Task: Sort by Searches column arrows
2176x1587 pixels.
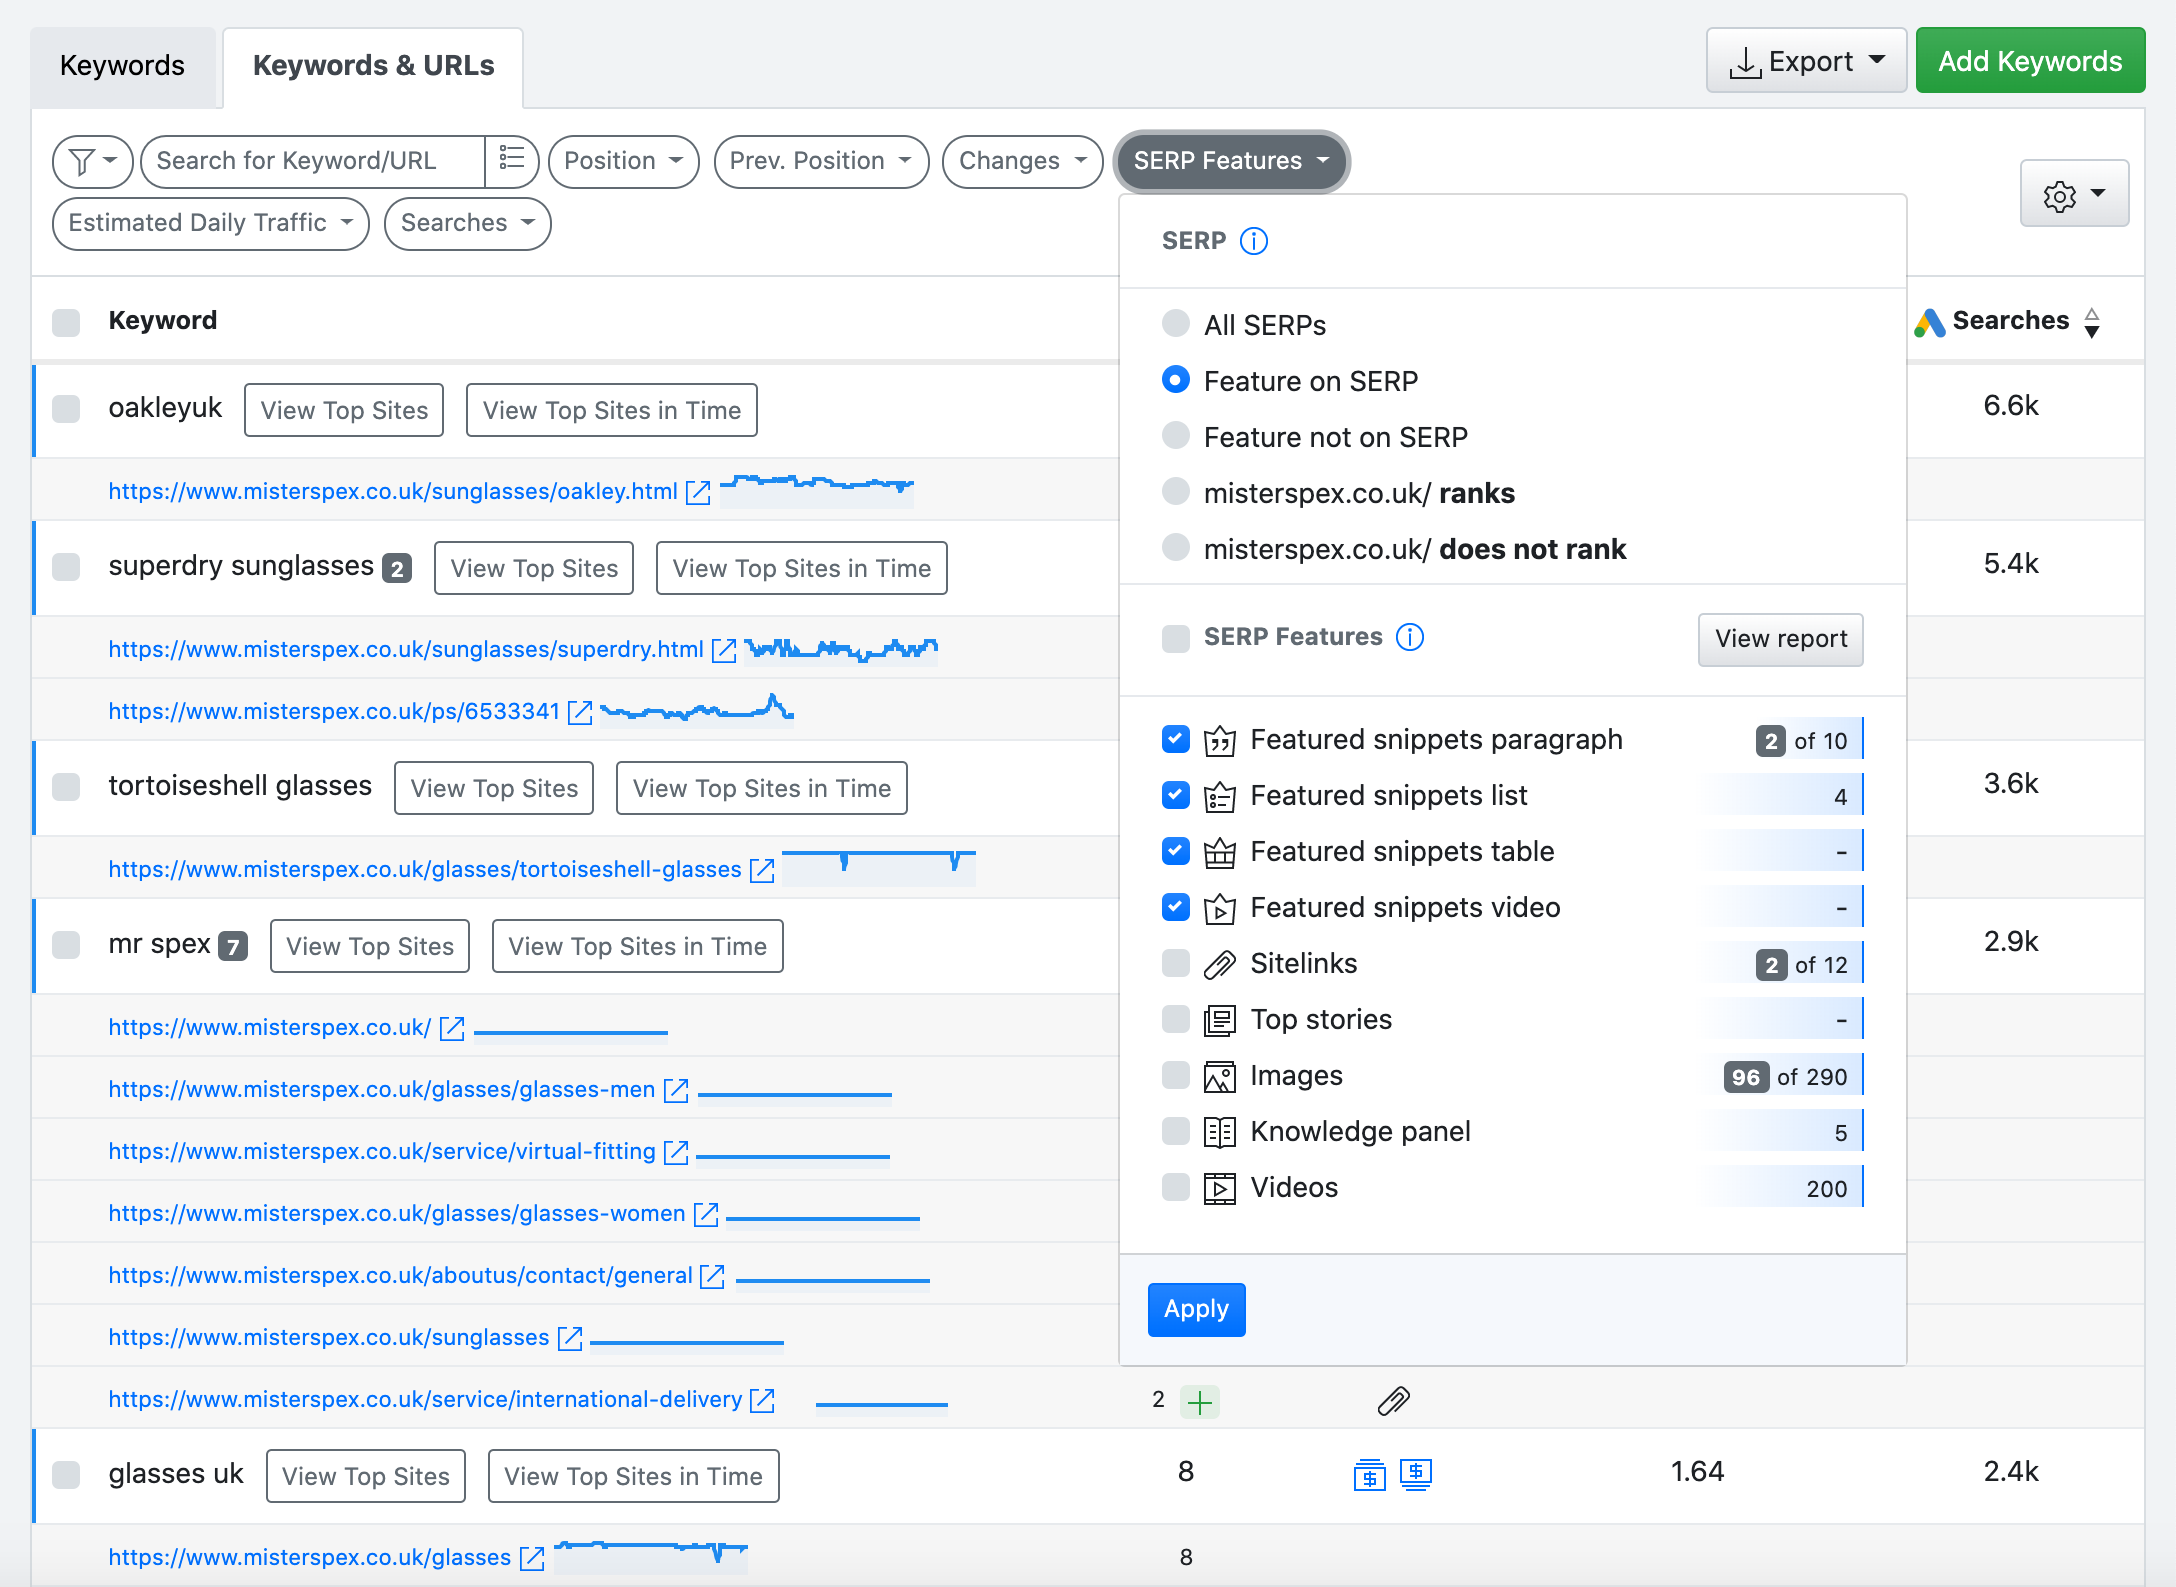Action: coord(2092,322)
